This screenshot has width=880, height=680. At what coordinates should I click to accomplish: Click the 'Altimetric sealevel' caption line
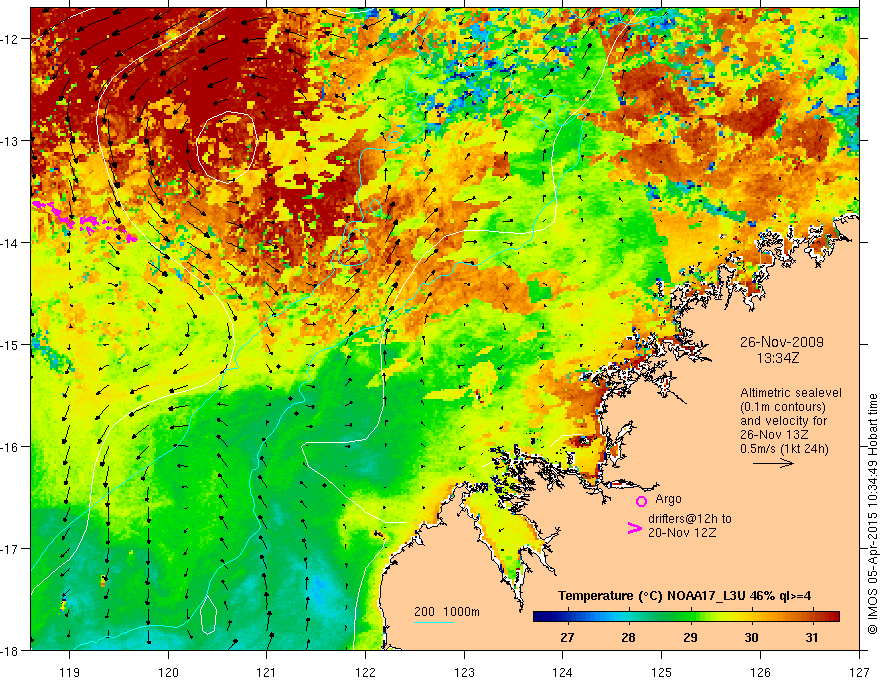pos(791,393)
